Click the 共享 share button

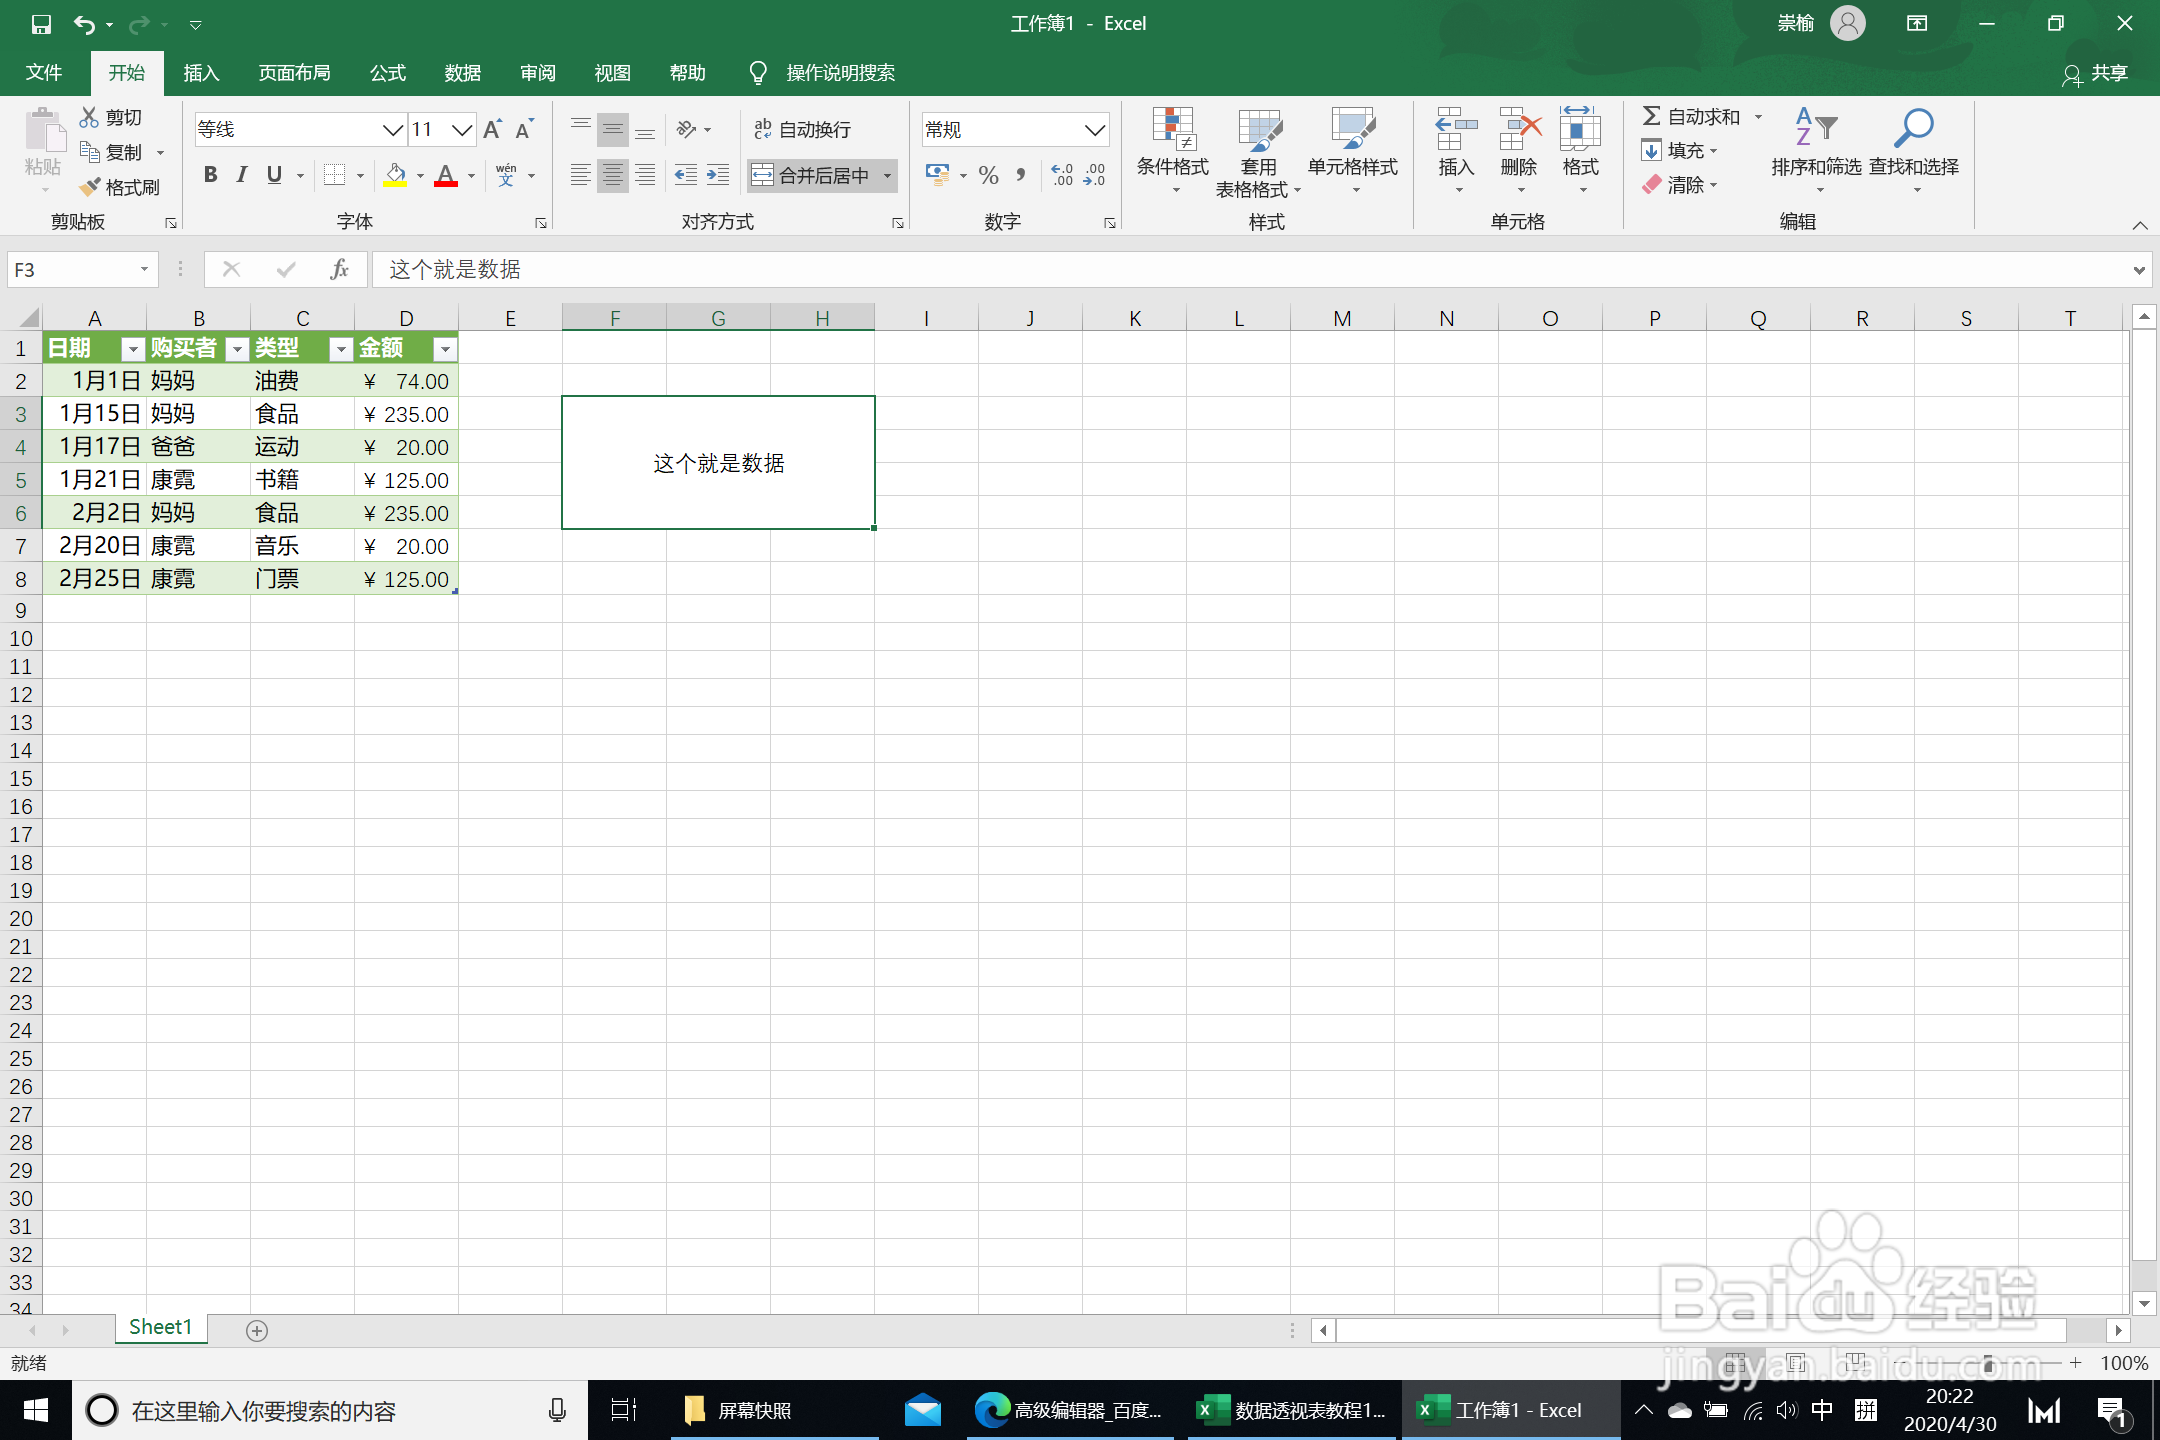point(2095,73)
